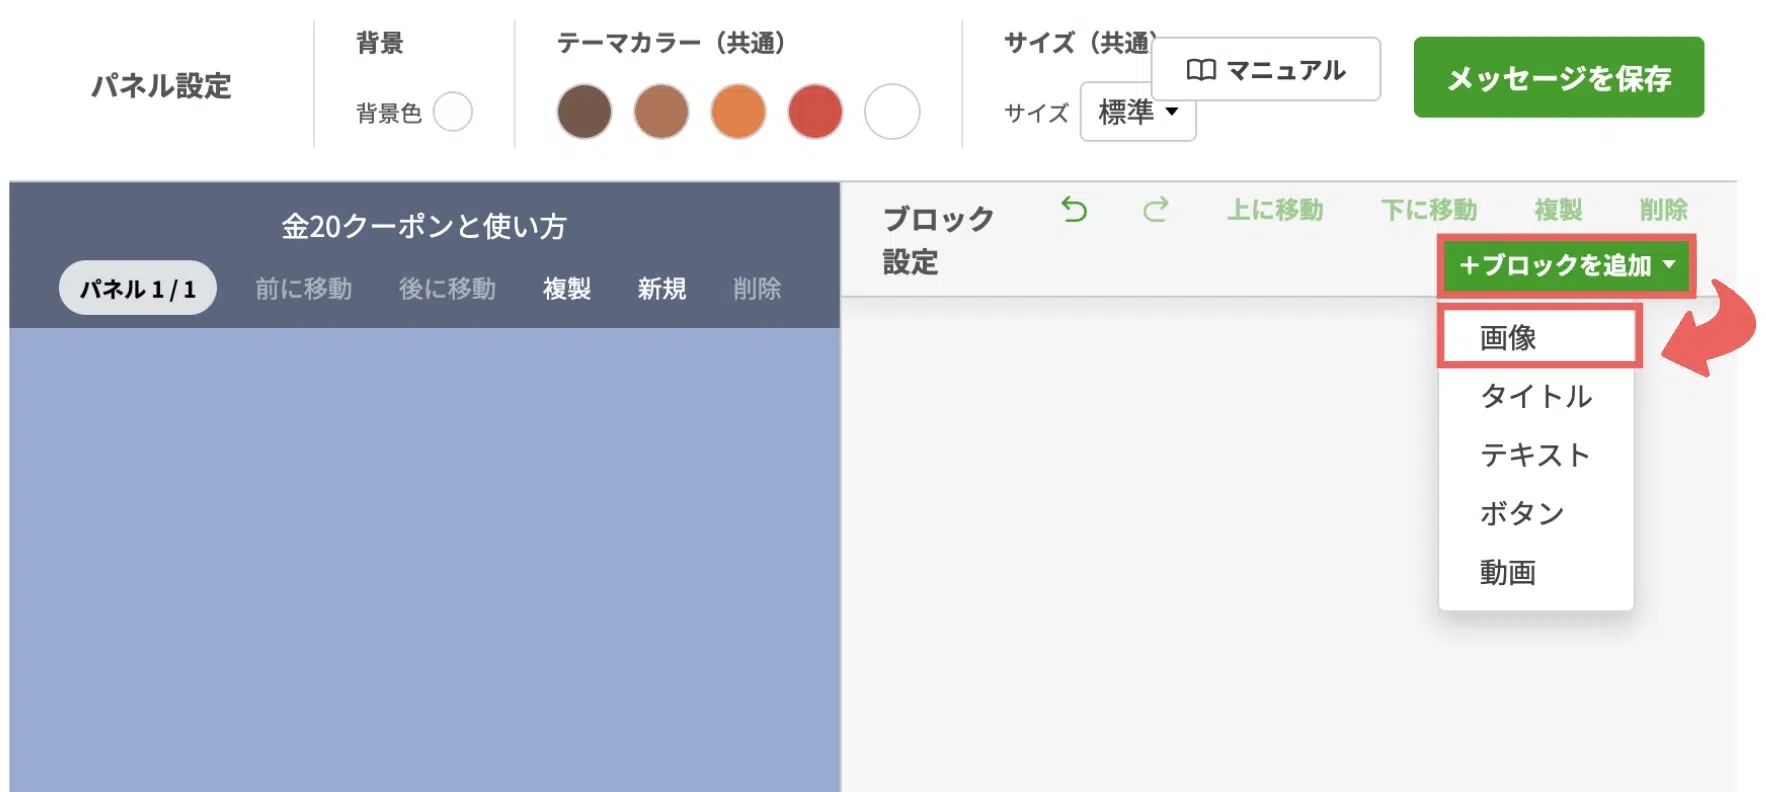
Task: Select the white theme color
Action: point(892,111)
